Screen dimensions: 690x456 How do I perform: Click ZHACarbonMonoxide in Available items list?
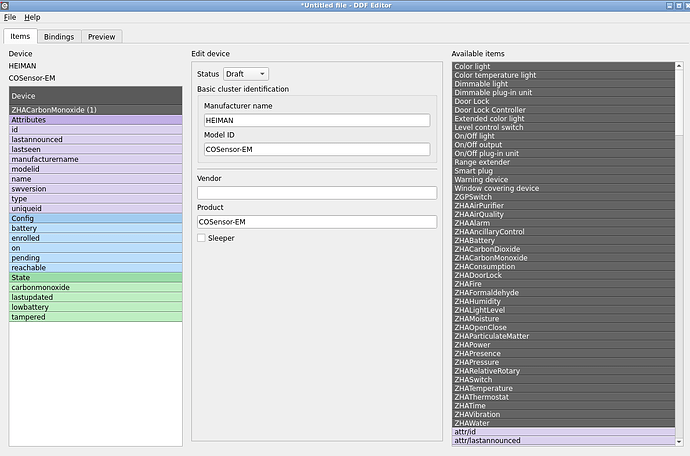[563, 258]
